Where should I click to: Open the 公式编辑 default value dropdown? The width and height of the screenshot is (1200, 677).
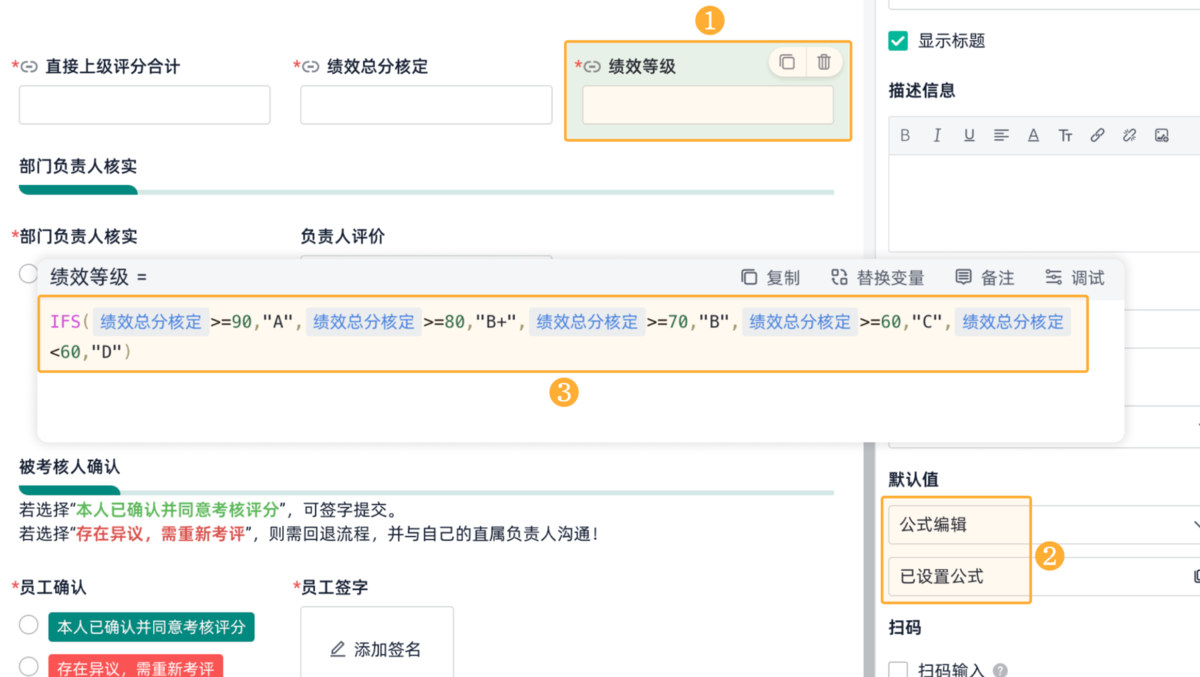(1040, 524)
